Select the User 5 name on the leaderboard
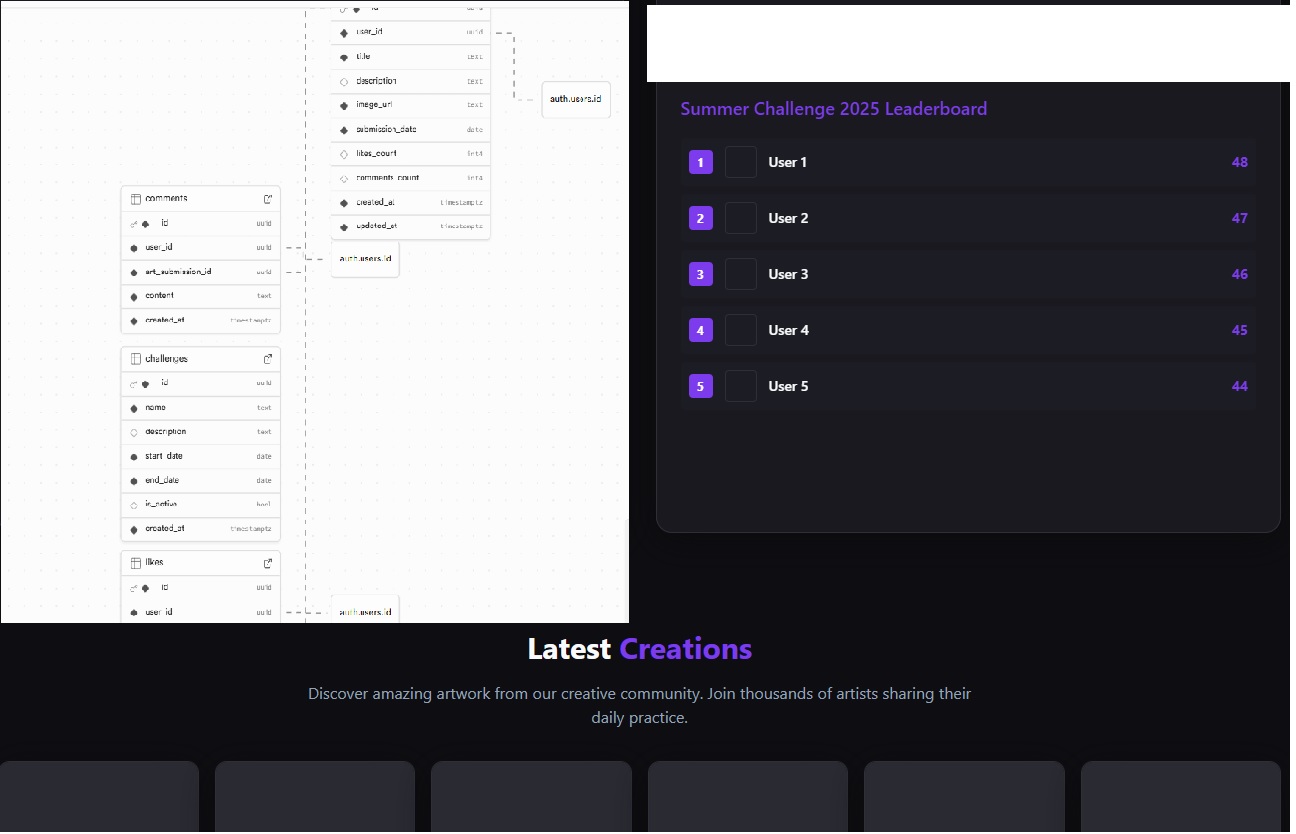Image resolution: width=1296 pixels, height=834 pixels. point(788,386)
